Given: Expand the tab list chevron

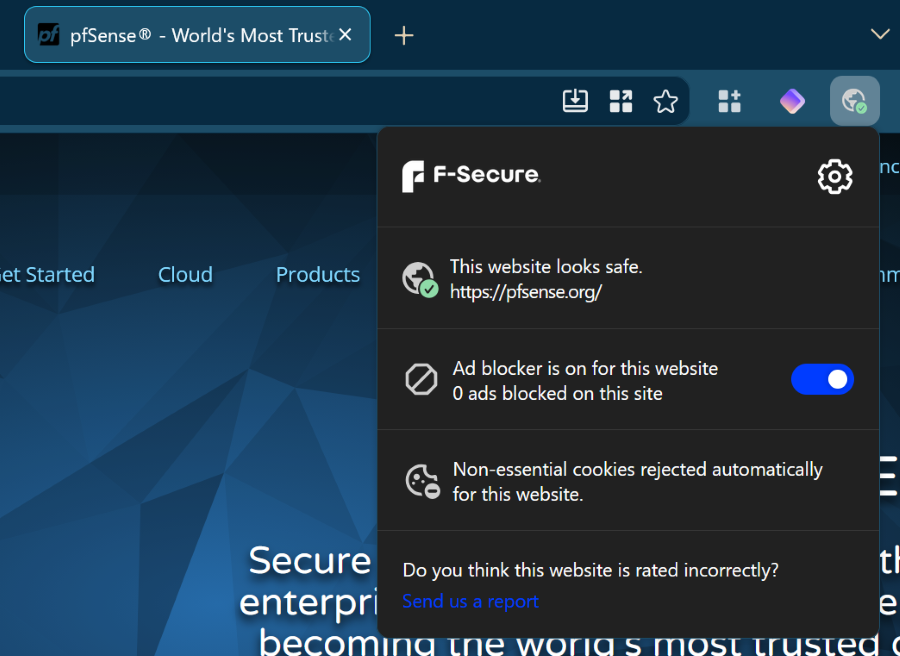Looking at the screenshot, I should point(880,34).
